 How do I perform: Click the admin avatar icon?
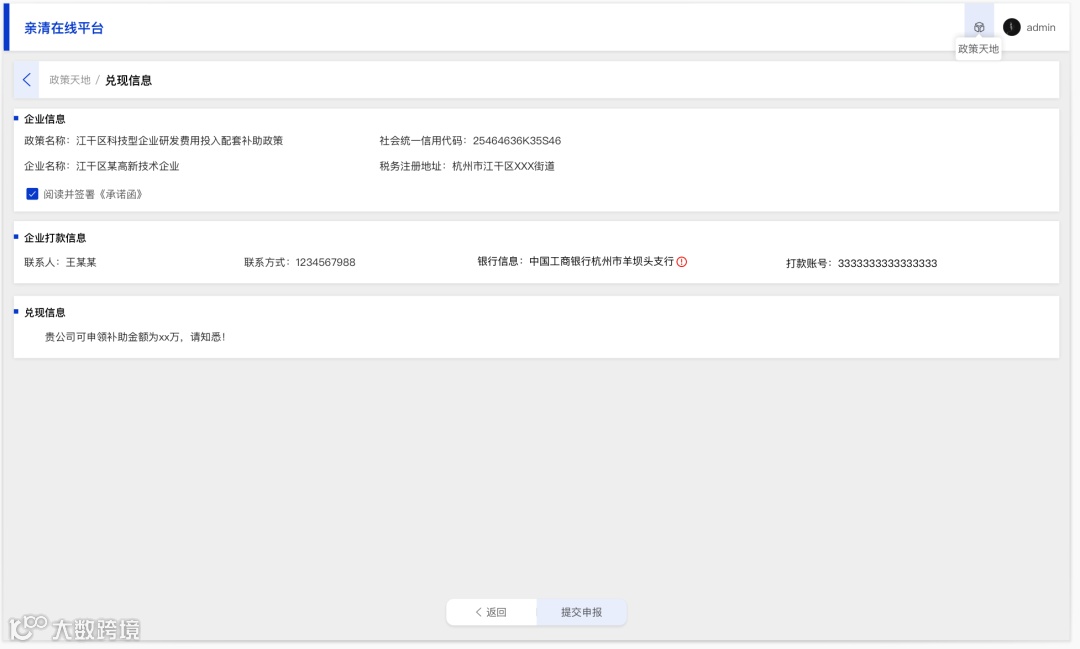point(1011,27)
